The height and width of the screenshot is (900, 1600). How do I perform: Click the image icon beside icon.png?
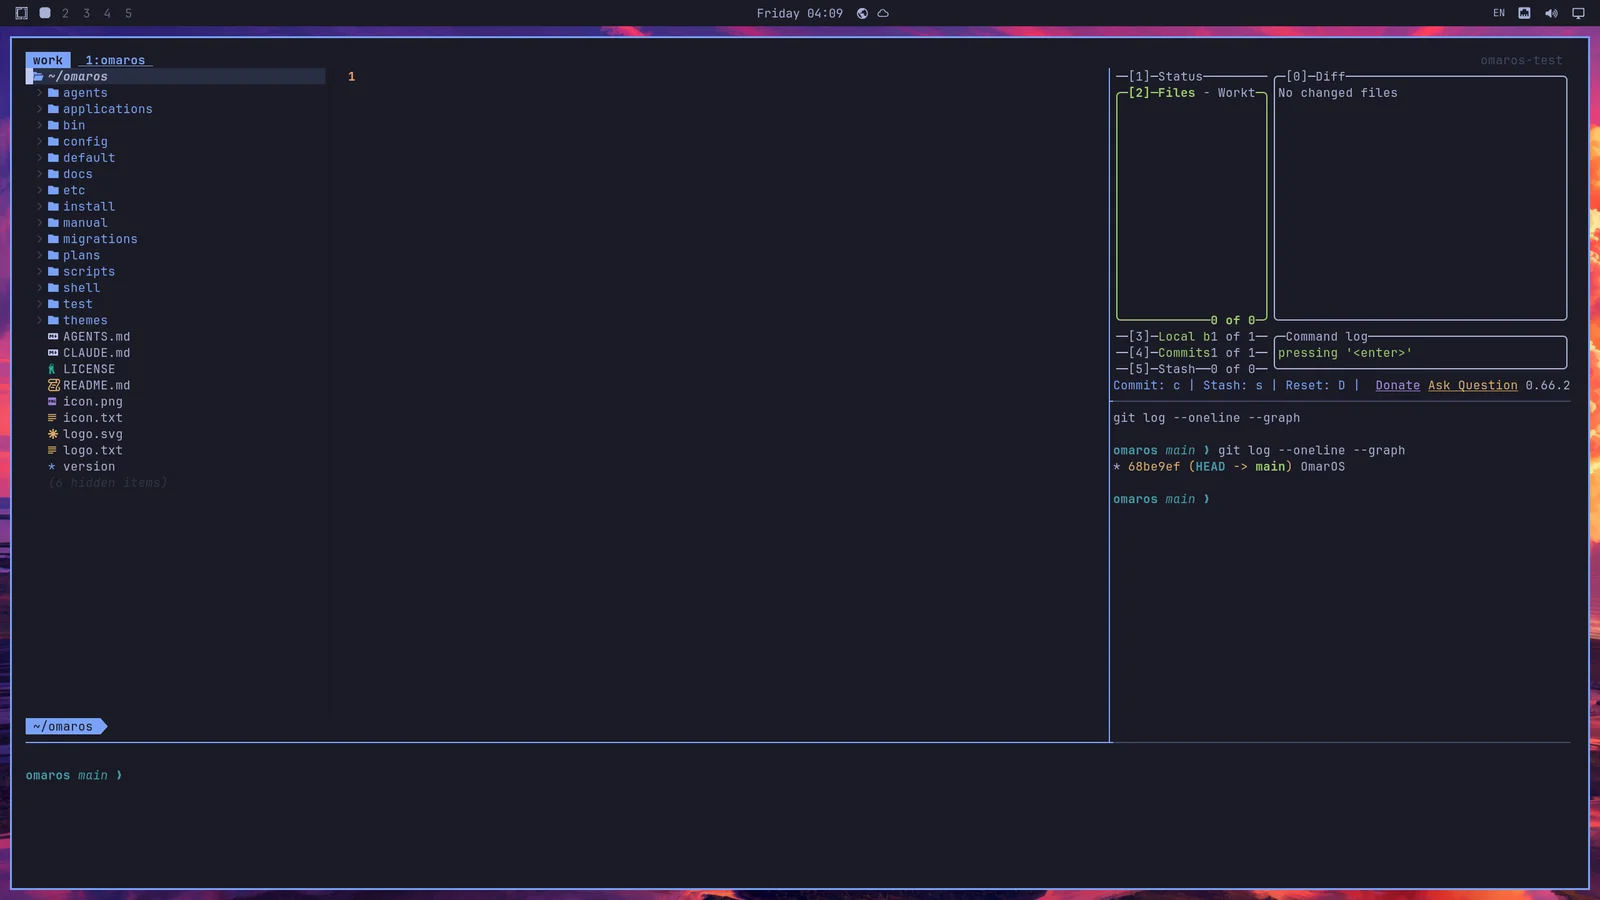click(53, 402)
